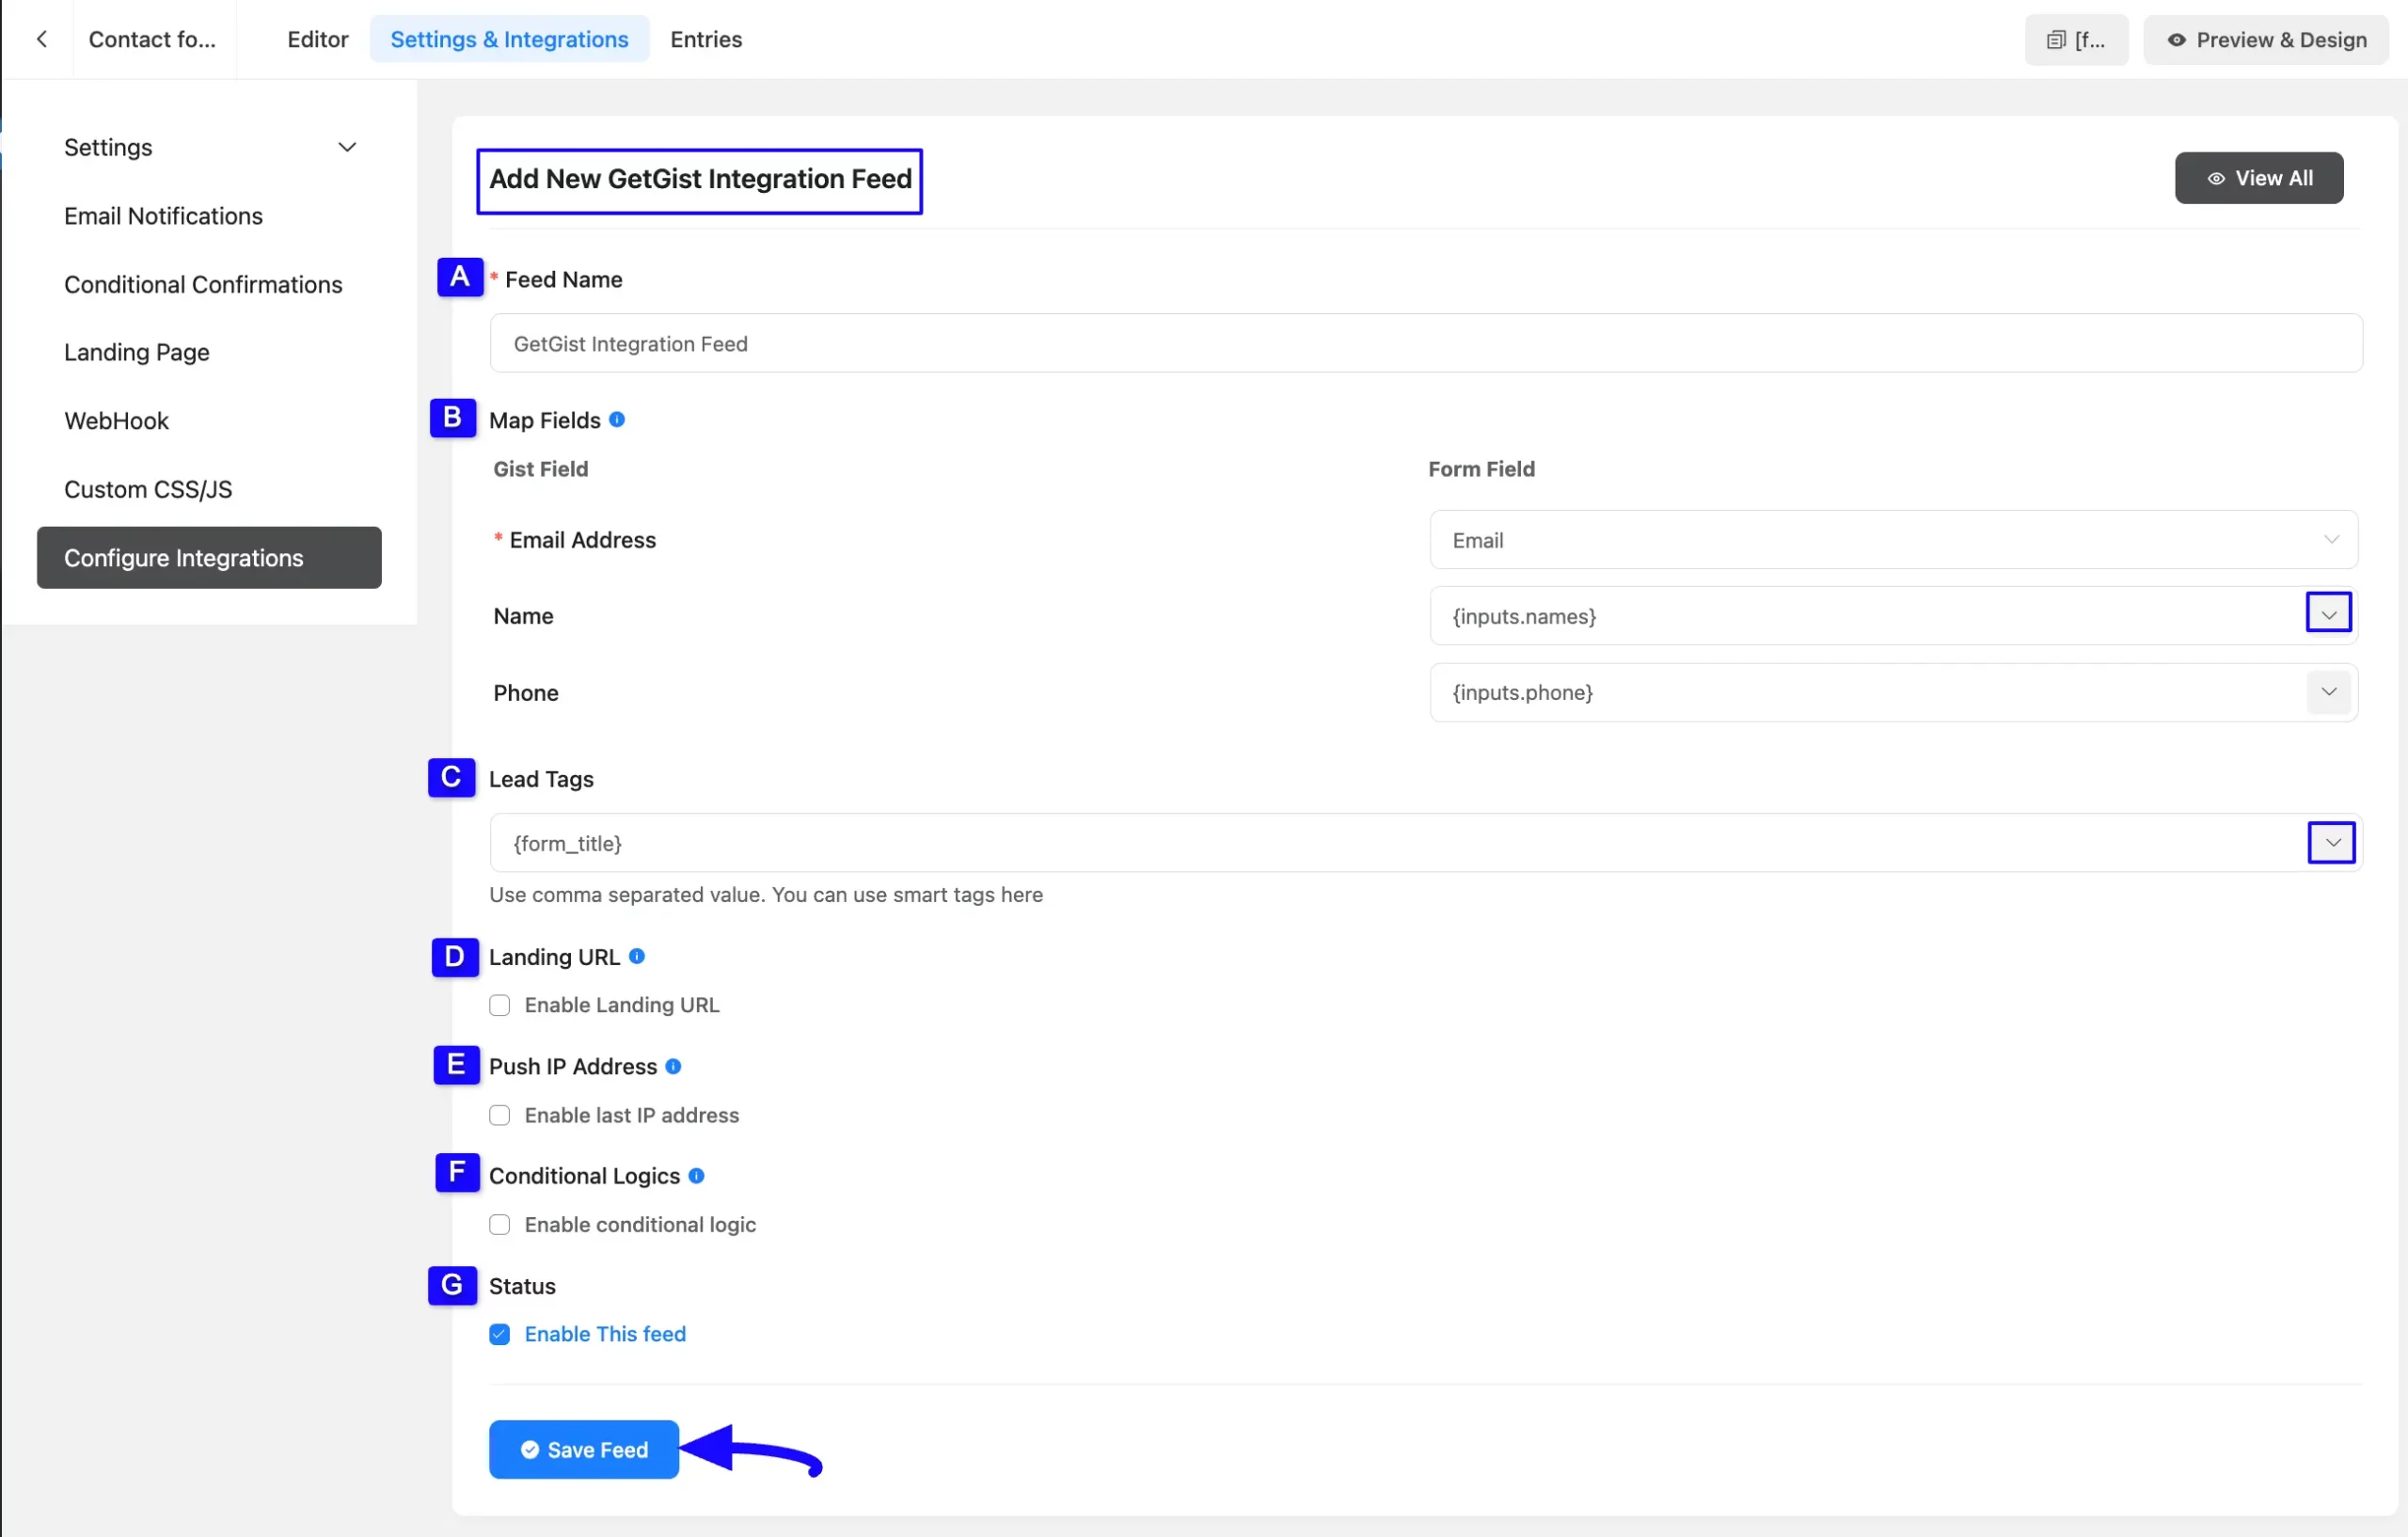Open WebHook settings
The width and height of the screenshot is (2408, 1537).
pos(117,421)
